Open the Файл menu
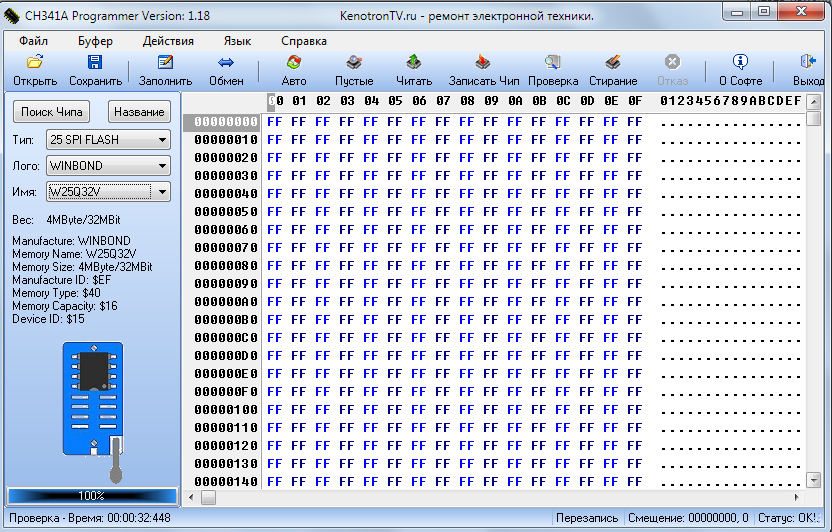Screen dimensions: 832x532 [33, 41]
